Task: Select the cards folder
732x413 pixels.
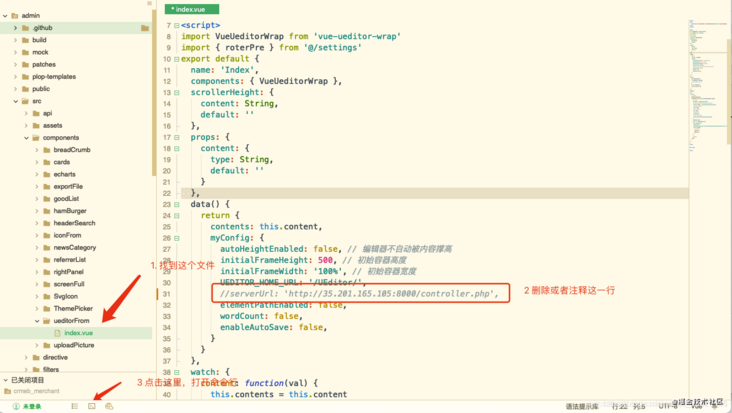Action: point(62,162)
